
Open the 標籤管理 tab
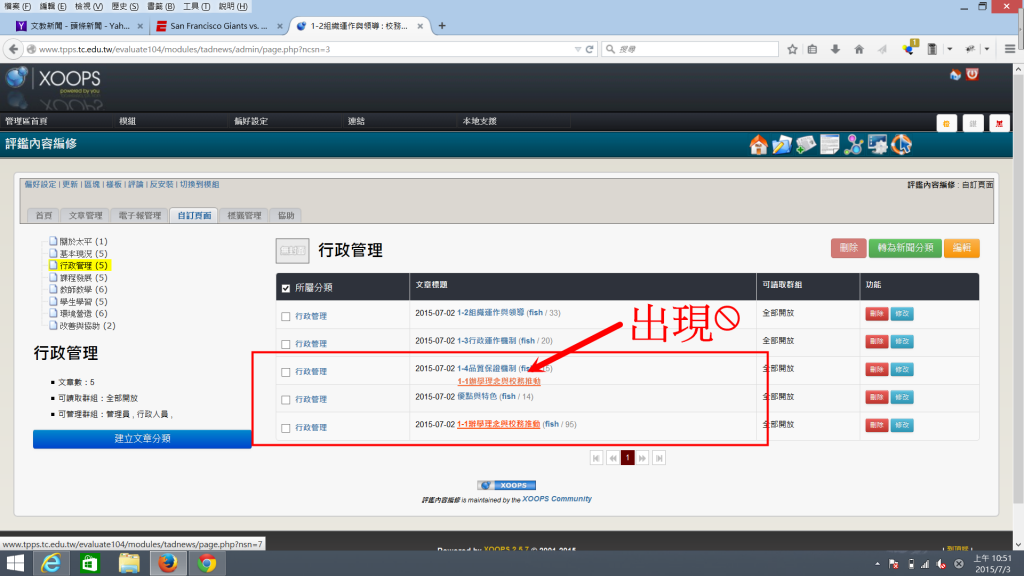[244, 216]
